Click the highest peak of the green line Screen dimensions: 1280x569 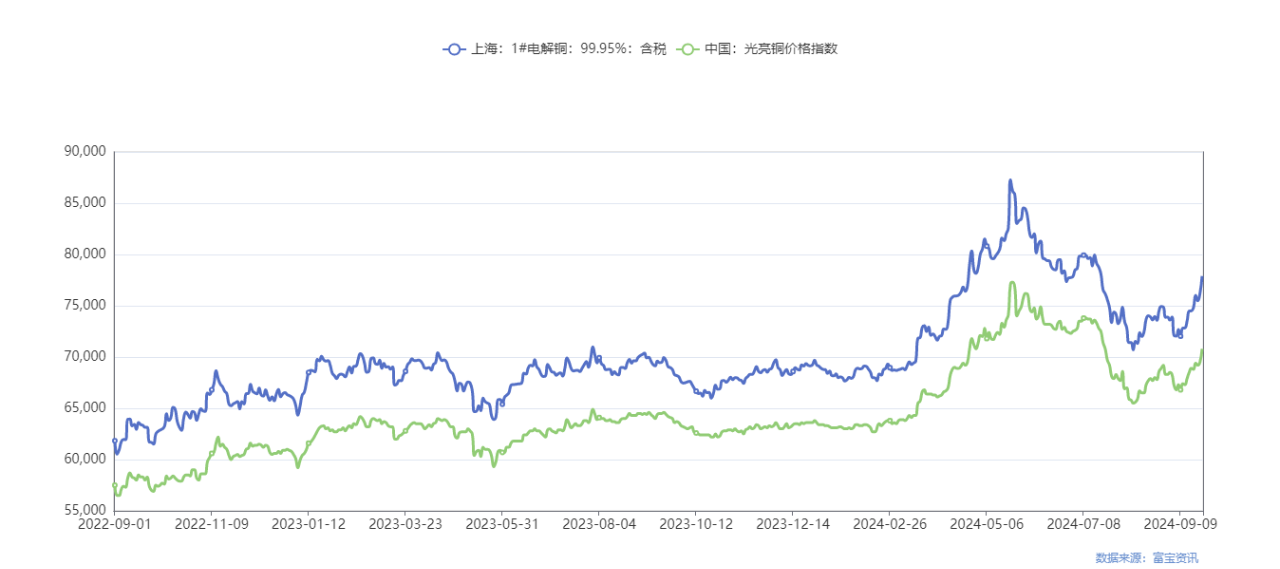(1012, 283)
